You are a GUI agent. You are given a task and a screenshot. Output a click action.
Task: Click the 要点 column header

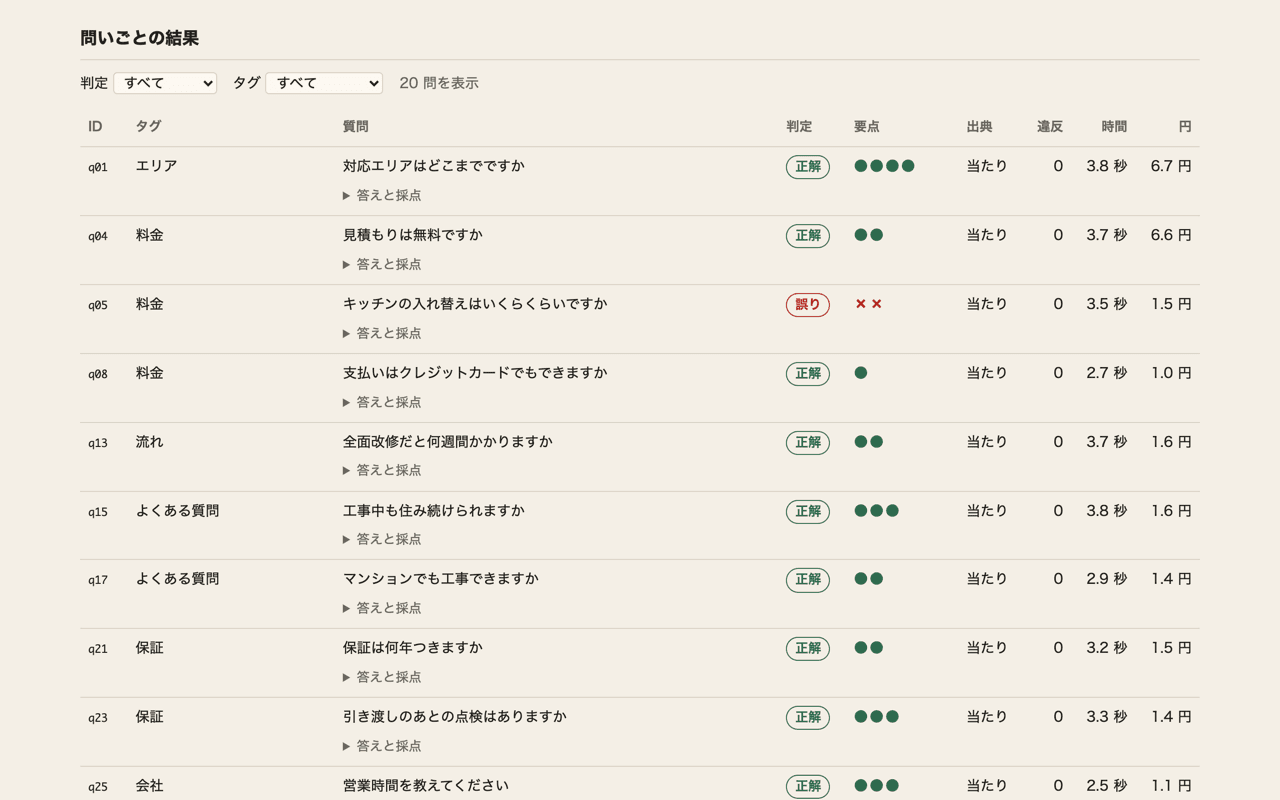(x=867, y=127)
